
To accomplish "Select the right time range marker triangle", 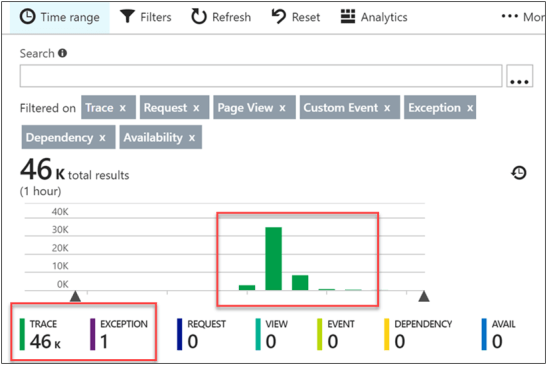I will click(x=424, y=296).
